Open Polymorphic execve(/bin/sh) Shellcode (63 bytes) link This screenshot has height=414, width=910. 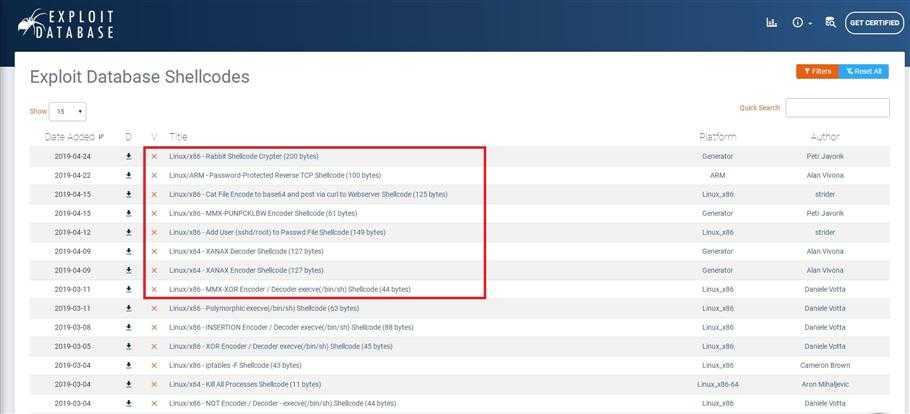[264, 308]
